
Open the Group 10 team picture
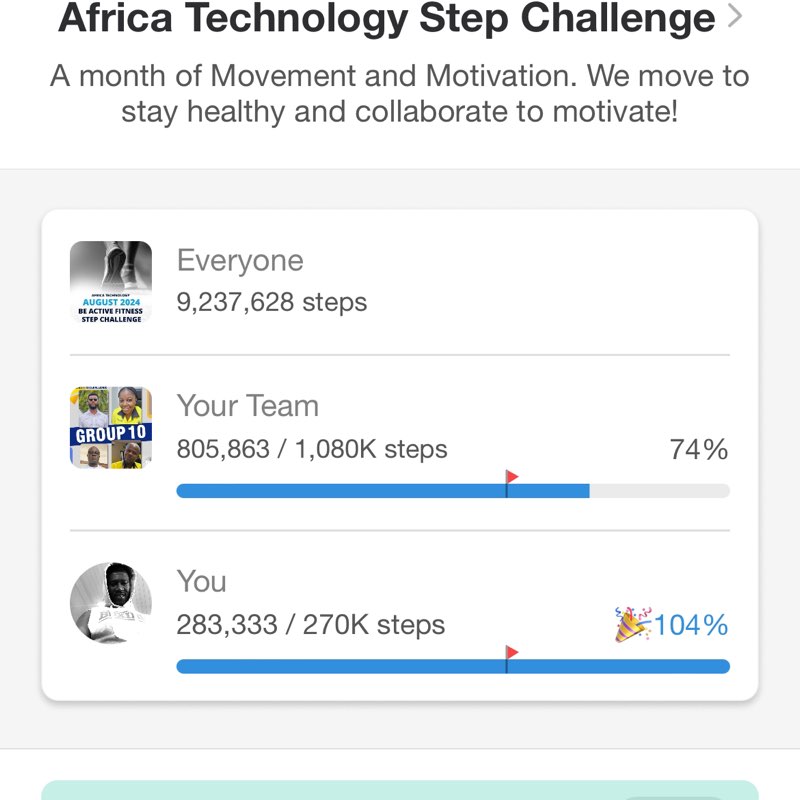[x=111, y=428]
